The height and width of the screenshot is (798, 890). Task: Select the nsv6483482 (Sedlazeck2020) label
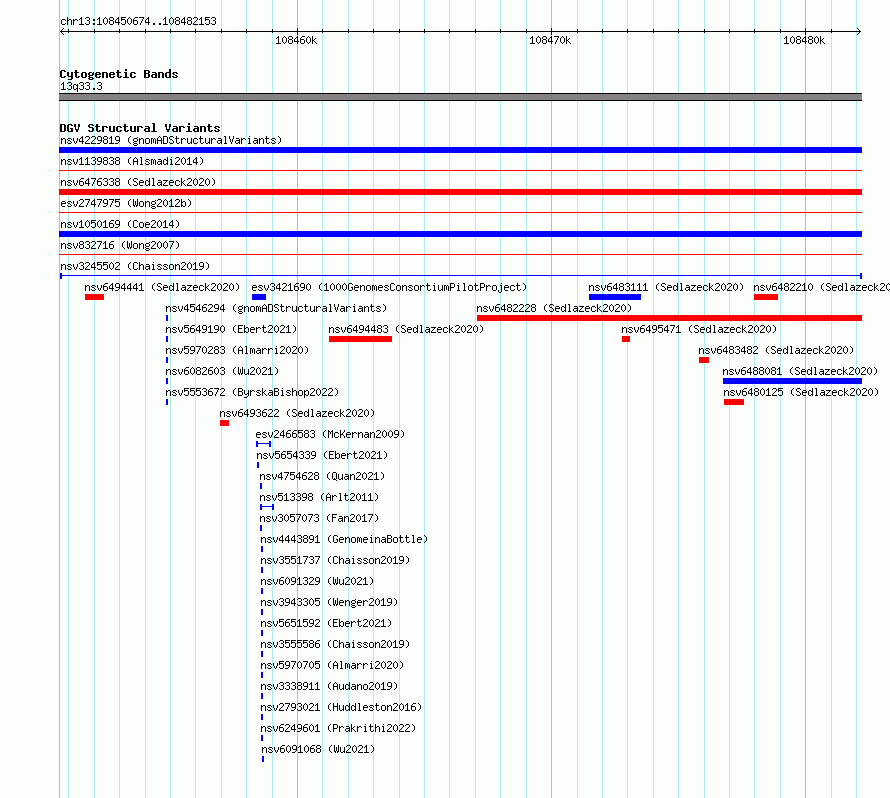[x=776, y=350]
